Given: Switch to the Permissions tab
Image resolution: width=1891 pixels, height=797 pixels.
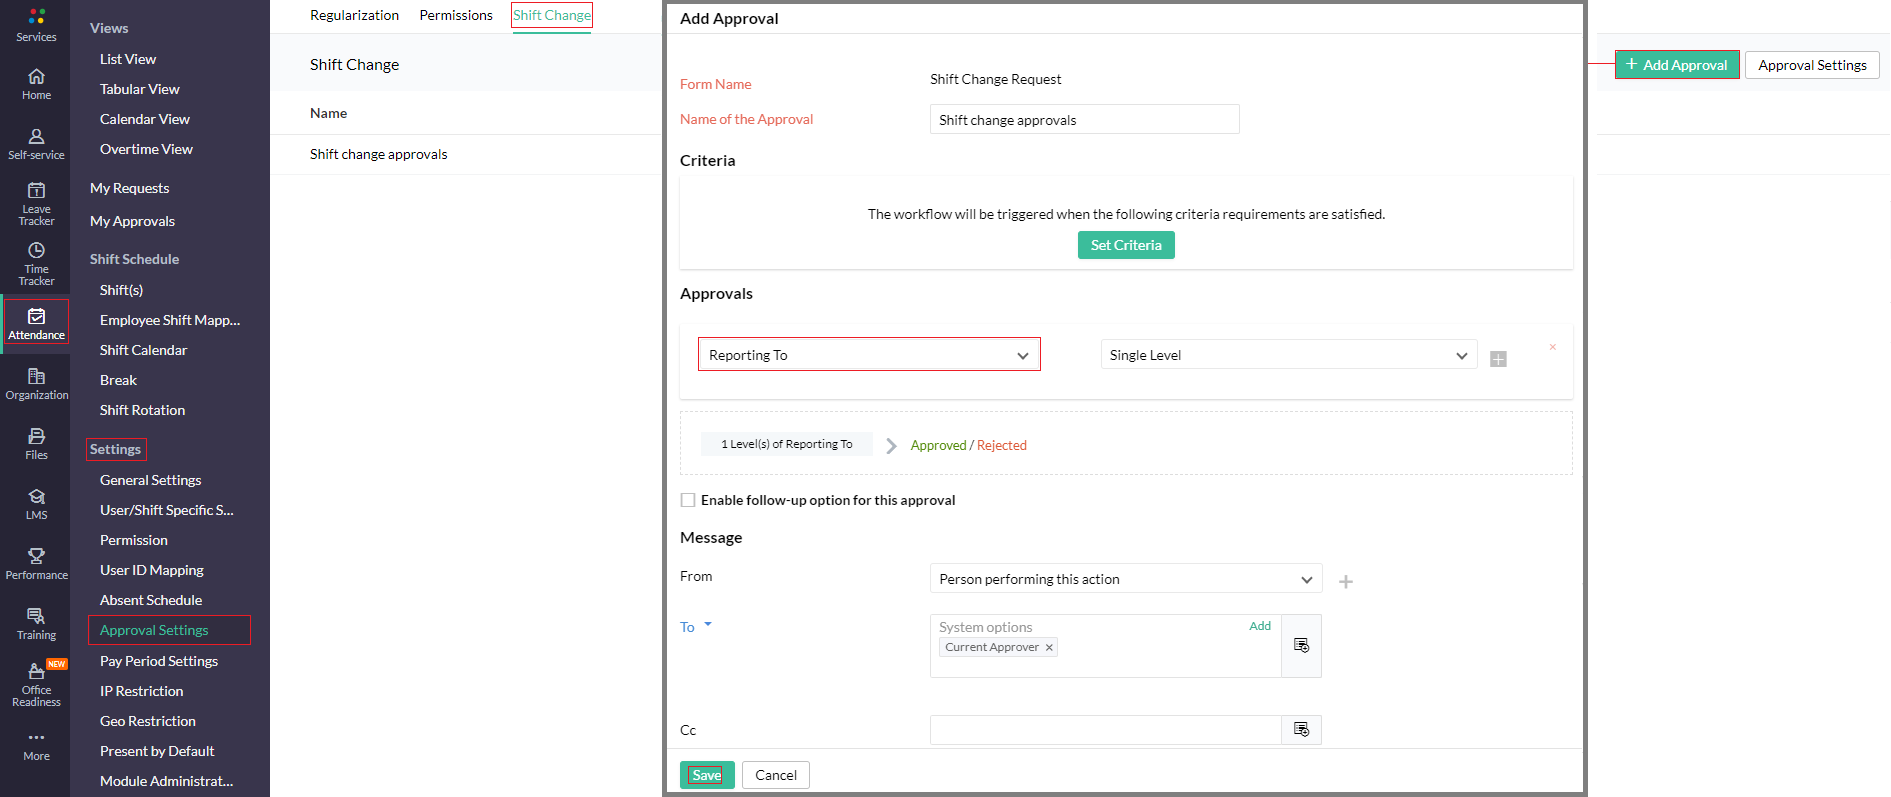Looking at the screenshot, I should (456, 15).
